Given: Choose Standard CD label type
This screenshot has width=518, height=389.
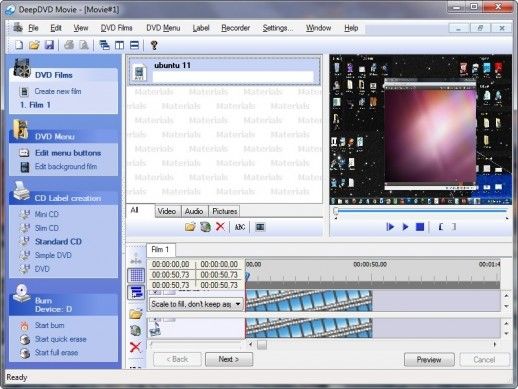Looking at the screenshot, I should [x=58, y=241].
